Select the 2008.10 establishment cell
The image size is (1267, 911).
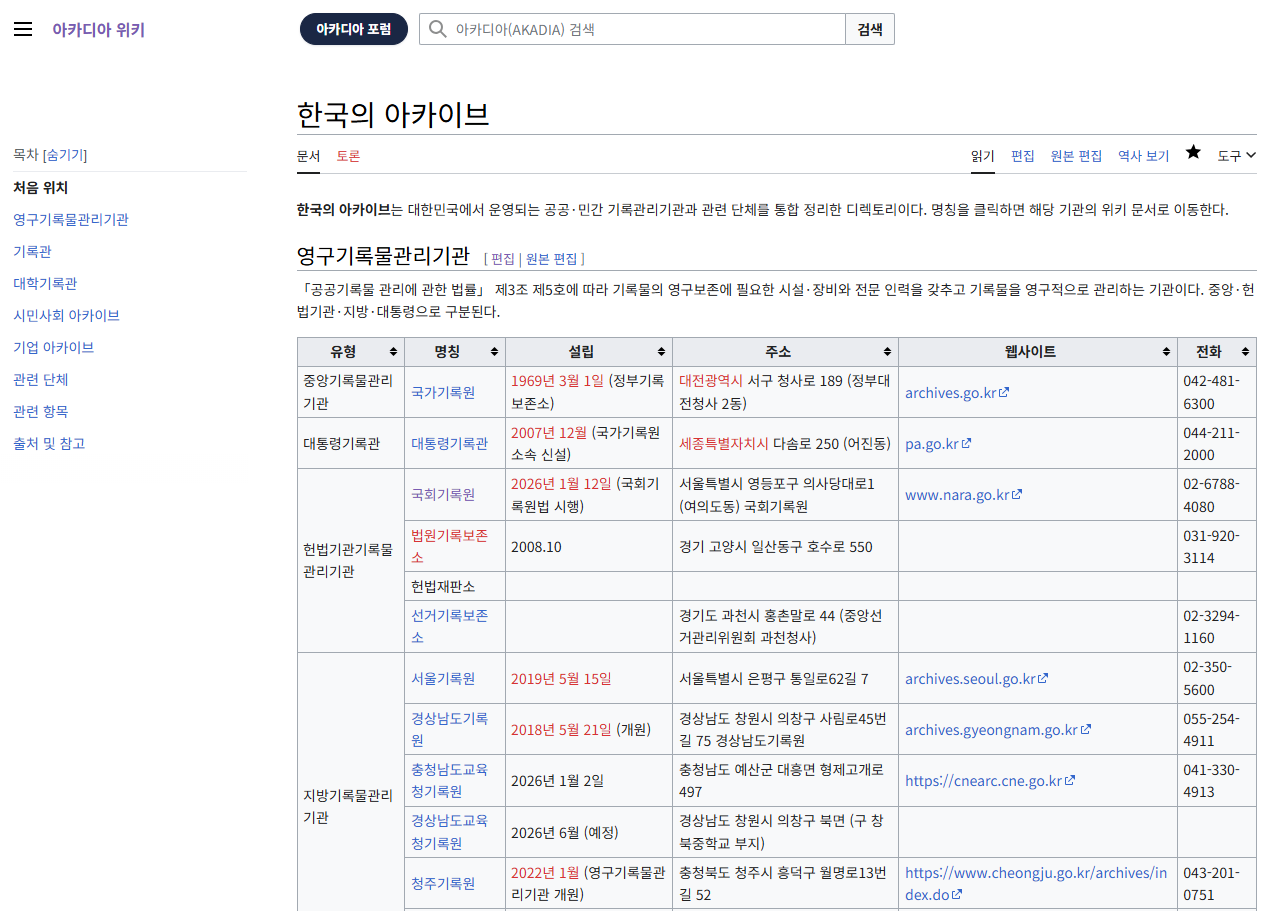pos(589,546)
